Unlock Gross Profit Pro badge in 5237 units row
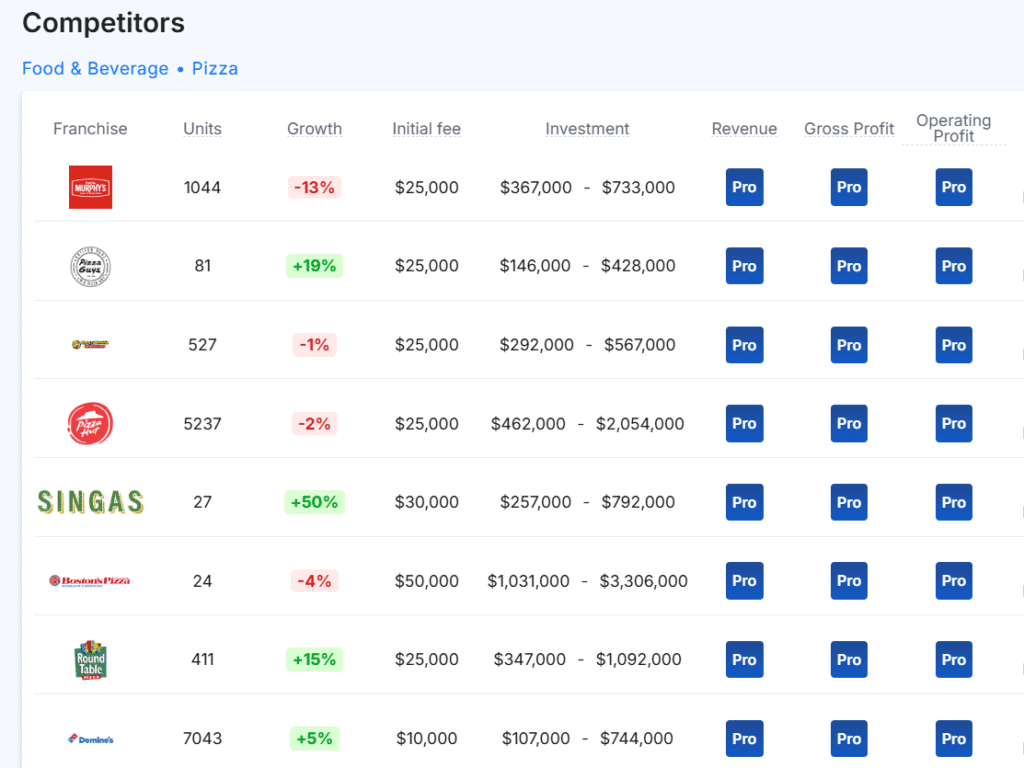Viewport: 1024px width, 768px height. 849,423
